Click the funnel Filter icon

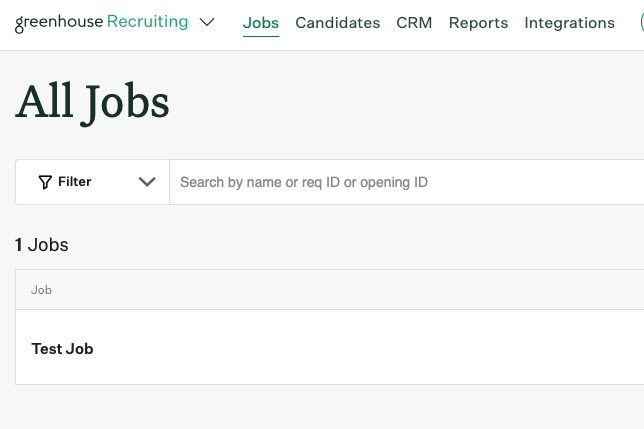(x=45, y=182)
